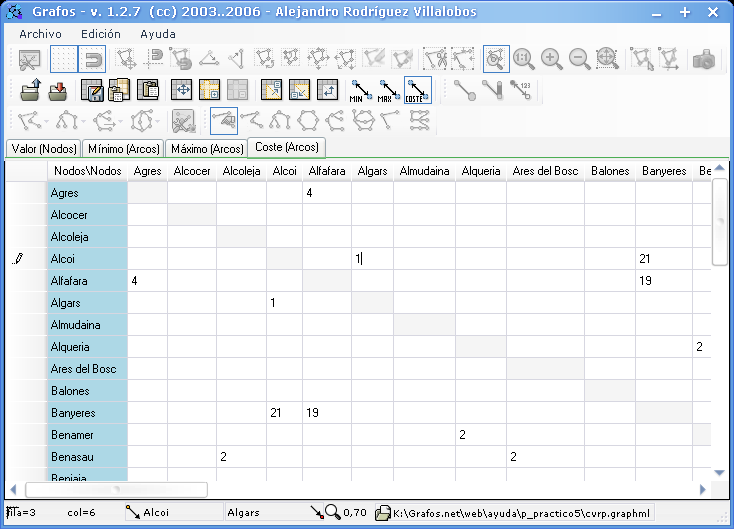Image resolution: width=734 pixels, height=529 pixels.
Task: Click the zoom in magnifier icon
Action: pyautogui.click(x=551, y=59)
